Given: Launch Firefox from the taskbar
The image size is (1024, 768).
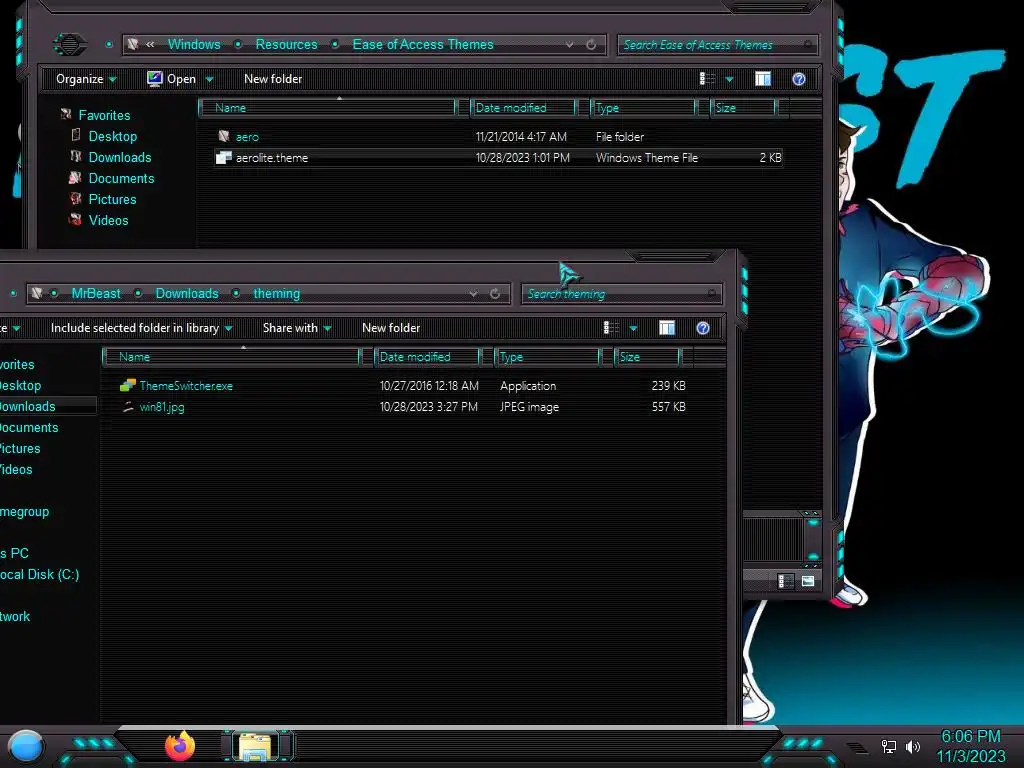Looking at the screenshot, I should pyautogui.click(x=180, y=746).
